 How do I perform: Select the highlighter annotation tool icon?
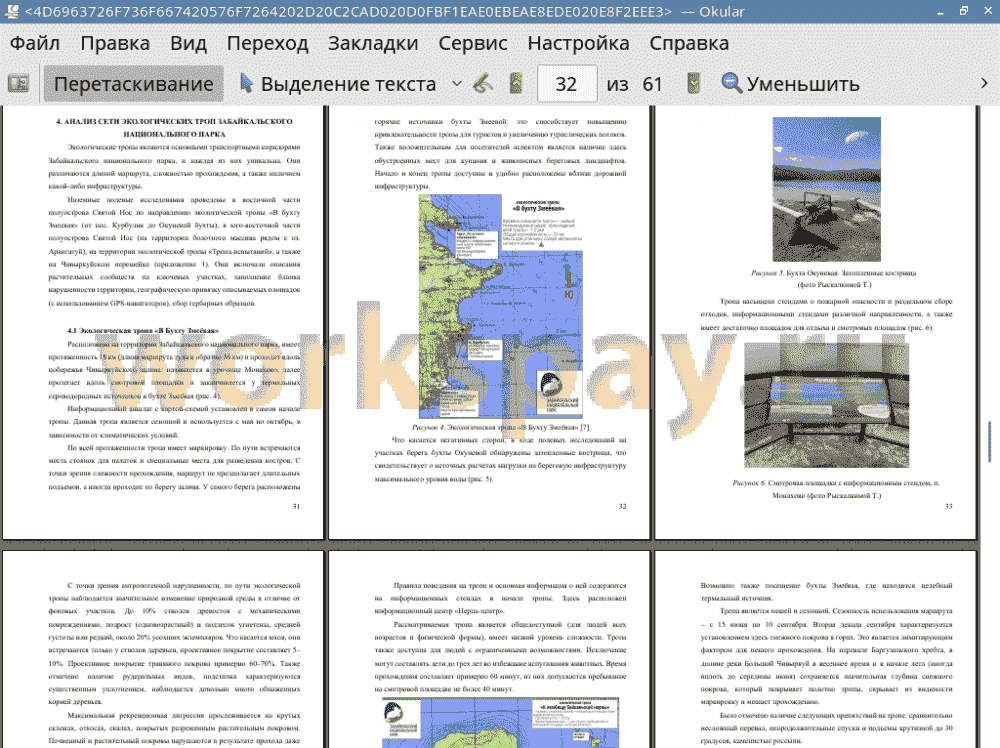point(484,84)
